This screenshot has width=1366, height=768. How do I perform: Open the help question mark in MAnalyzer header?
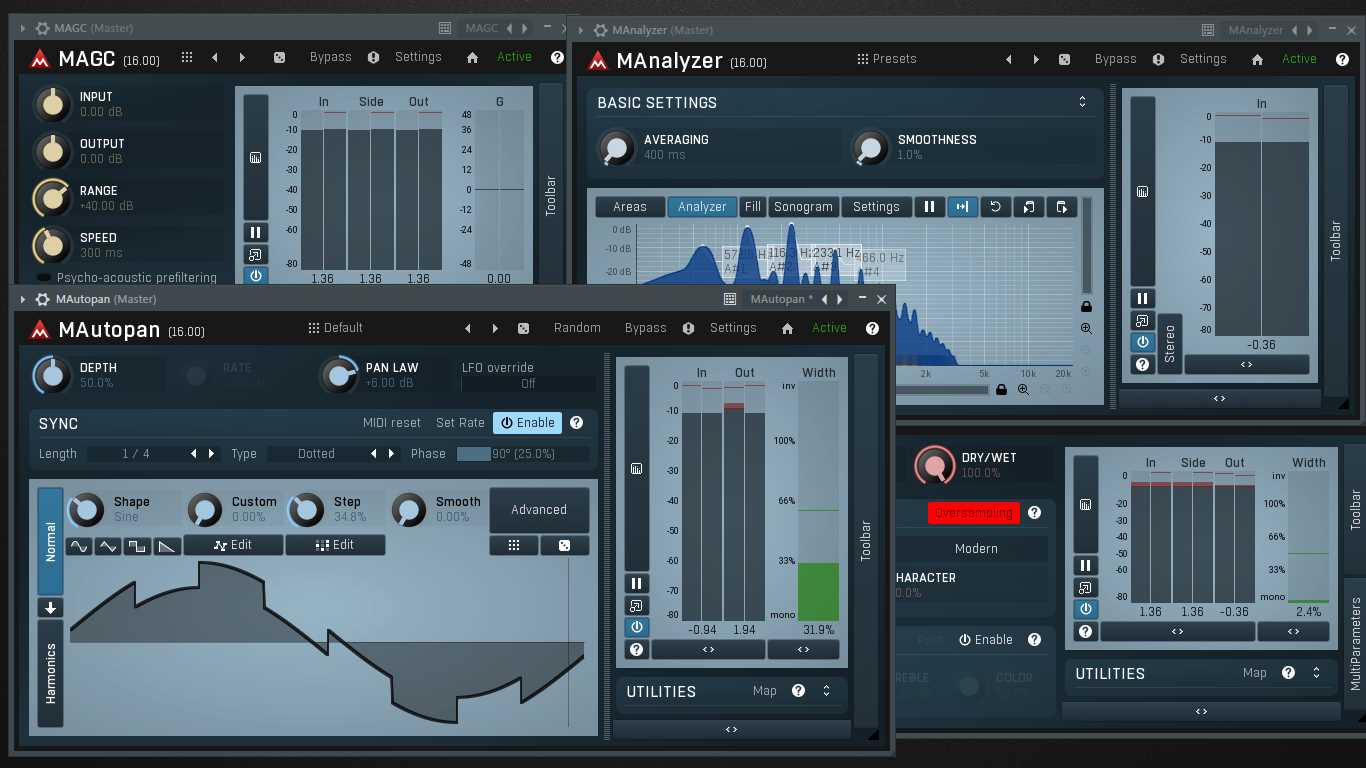click(1342, 59)
